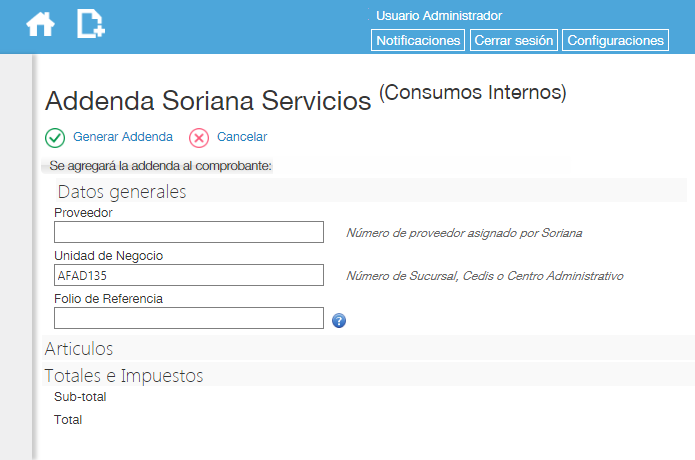Click the green Generar Addenda checkmark icon

(55, 138)
